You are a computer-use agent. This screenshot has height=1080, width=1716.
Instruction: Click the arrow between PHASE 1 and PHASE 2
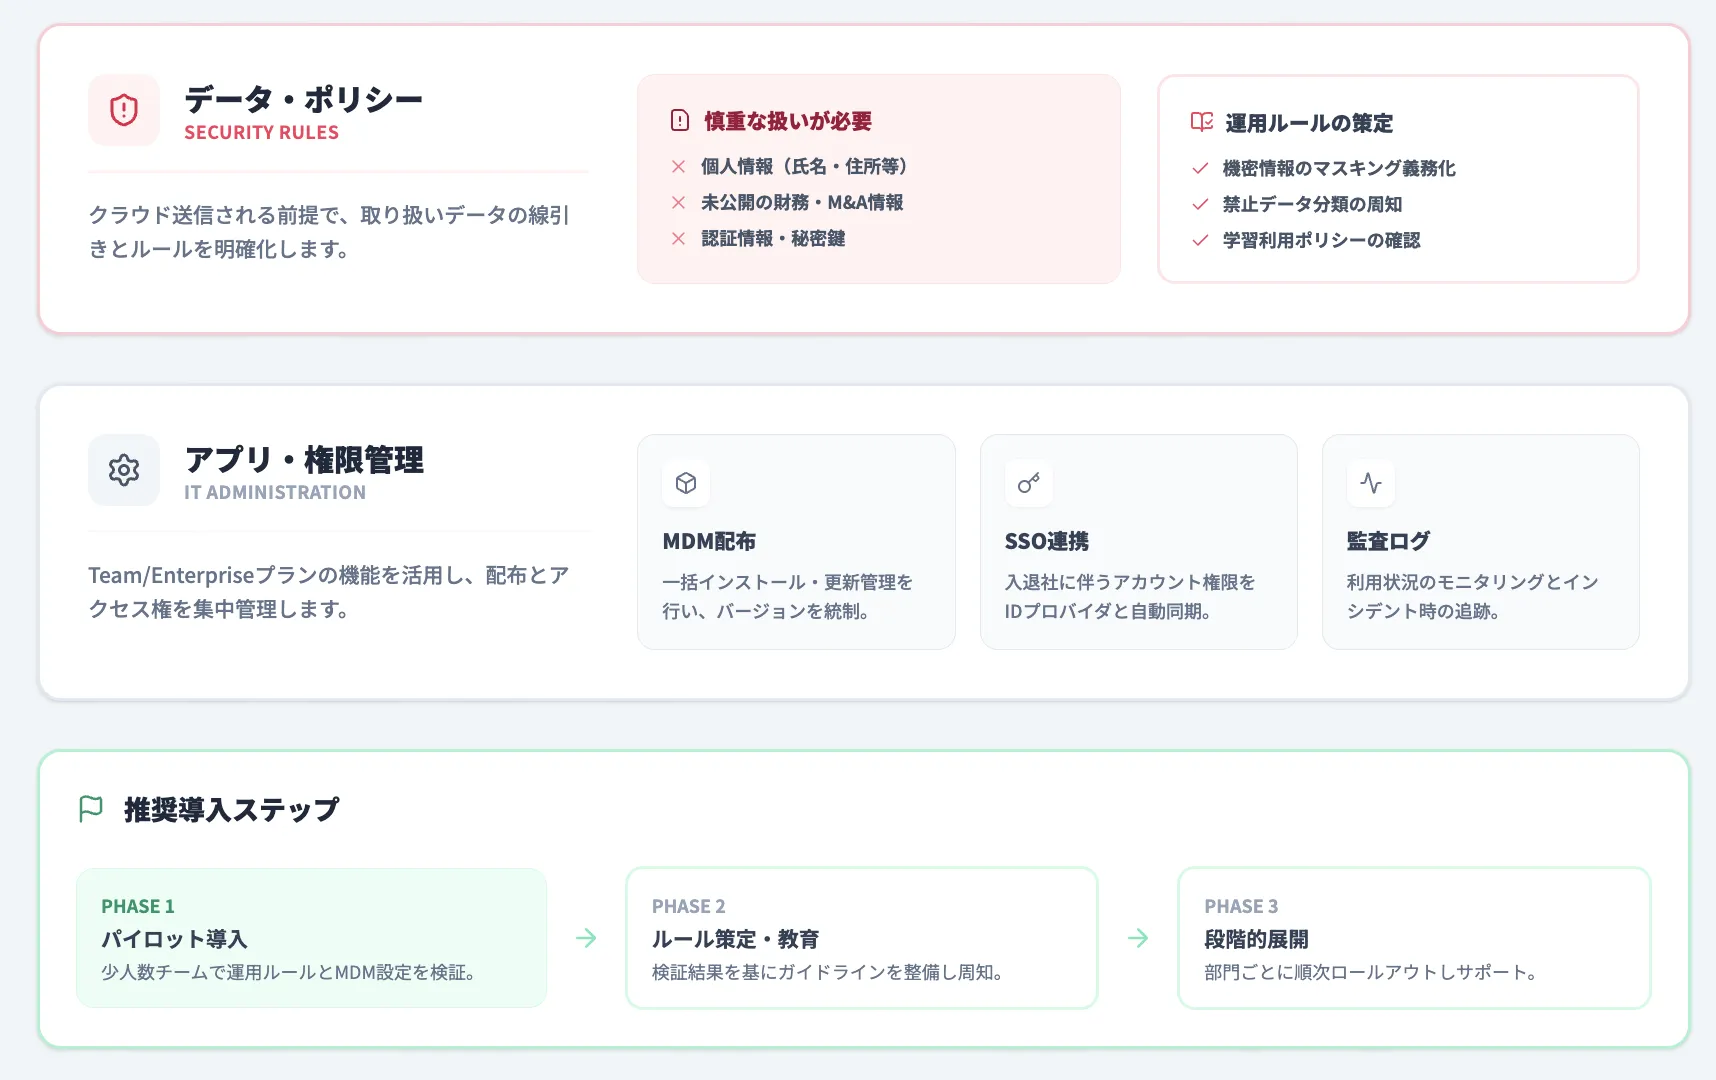tap(586, 938)
